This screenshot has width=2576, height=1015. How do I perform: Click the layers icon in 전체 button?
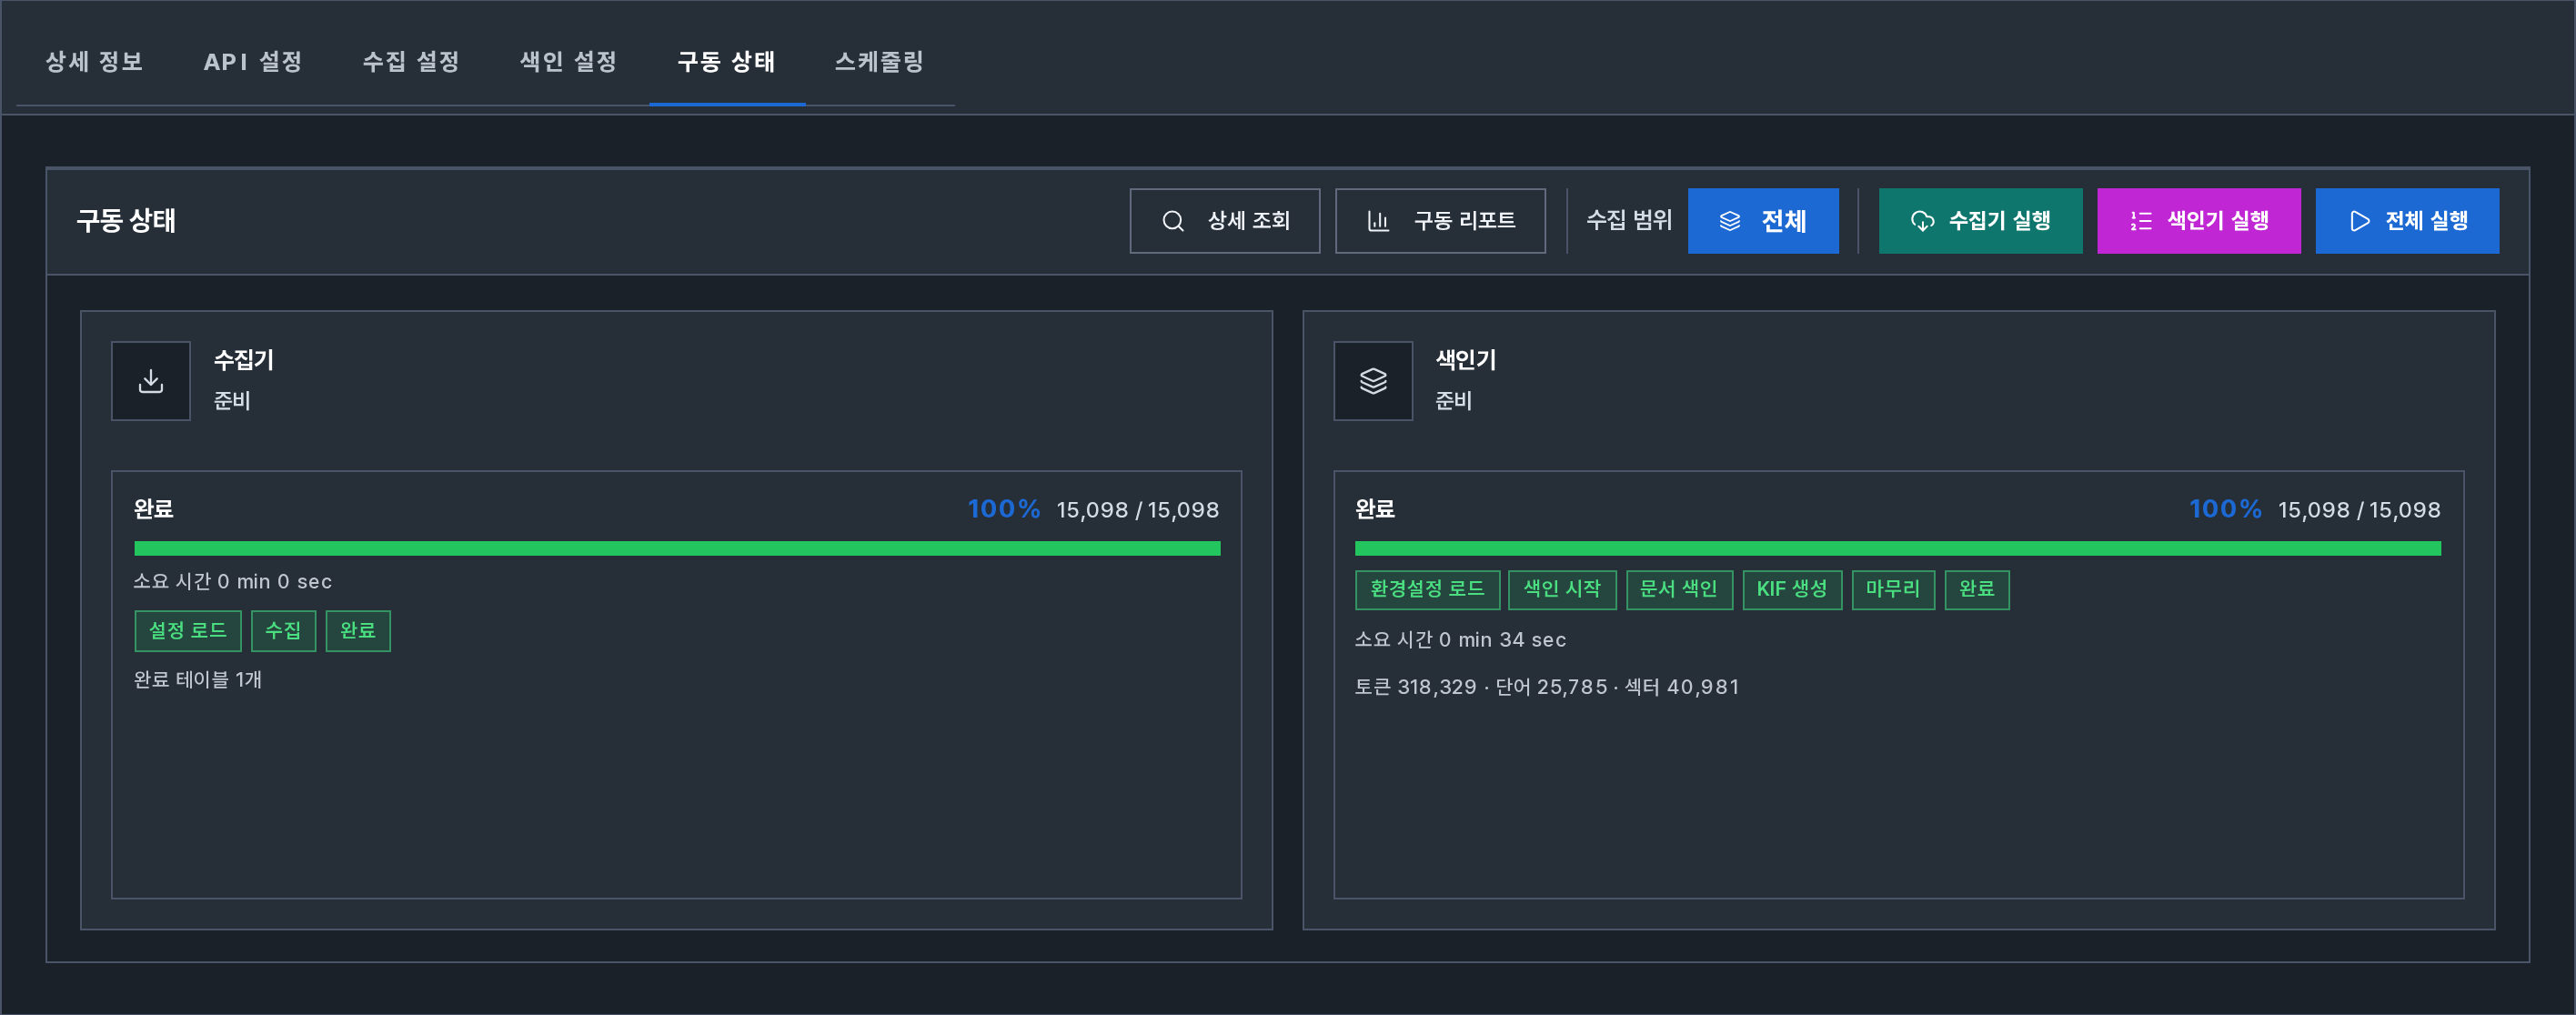click(x=1730, y=221)
